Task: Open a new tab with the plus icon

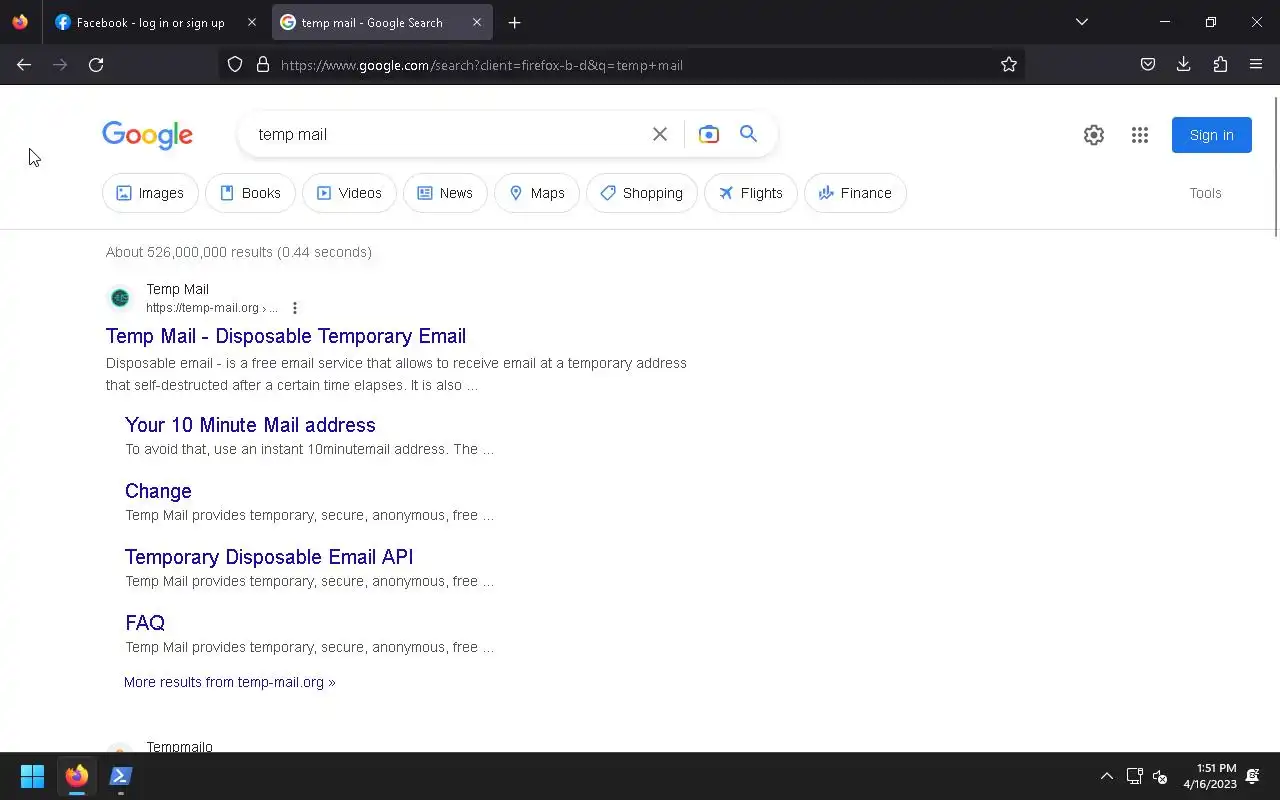Action: (515, 22)
